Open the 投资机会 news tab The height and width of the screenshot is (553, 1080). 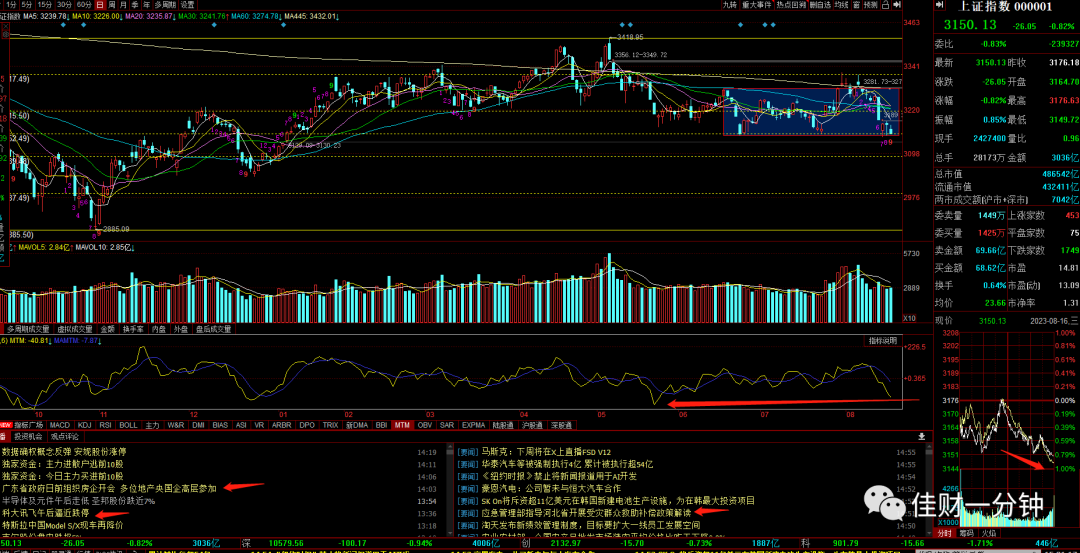[x=28, y=437]
